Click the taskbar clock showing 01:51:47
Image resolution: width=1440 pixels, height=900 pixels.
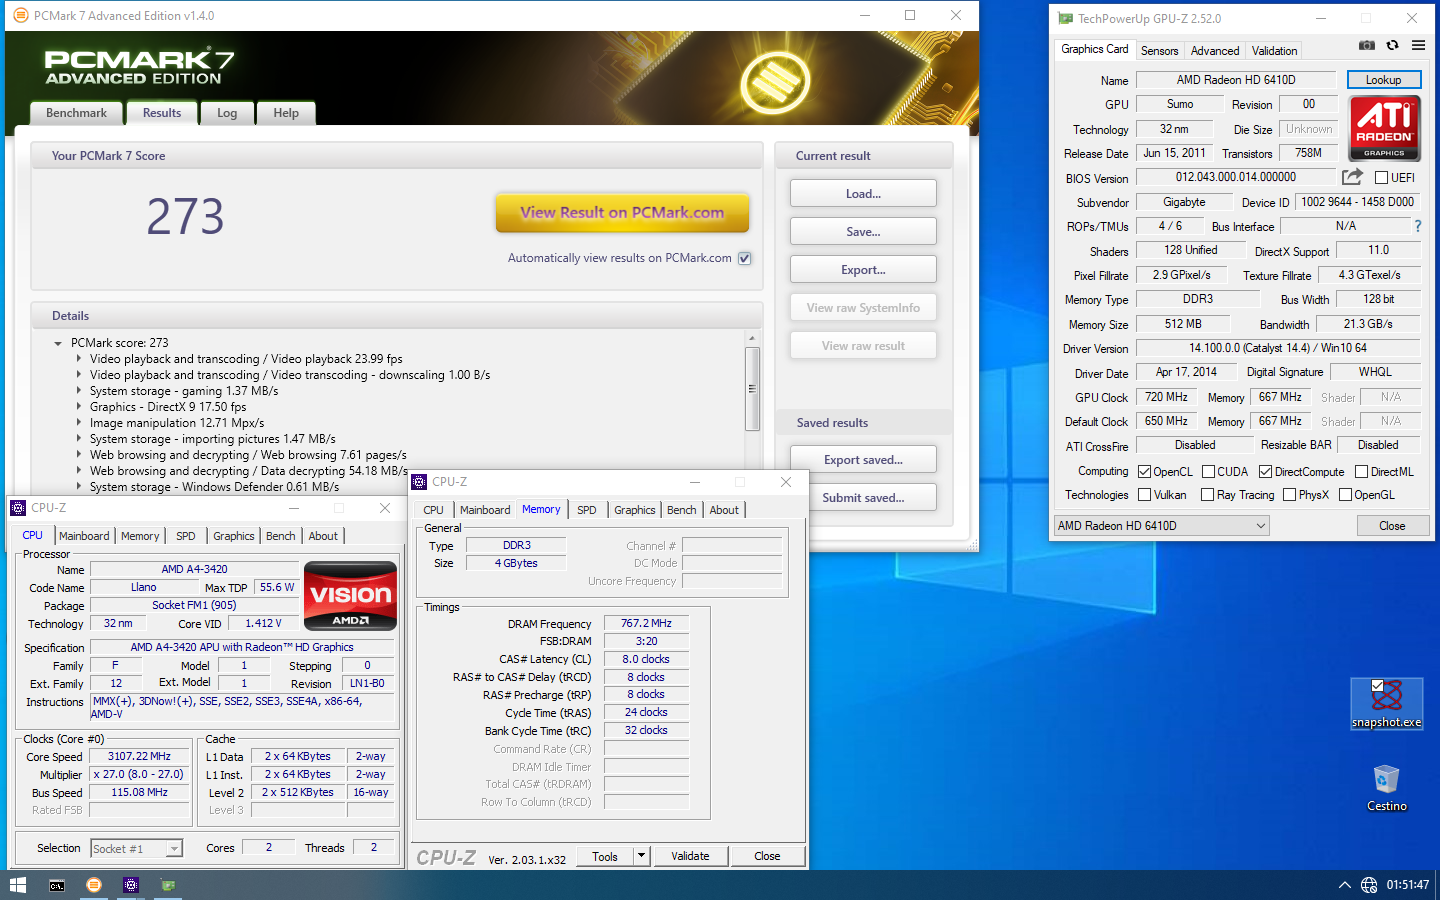pos(1407,885)
